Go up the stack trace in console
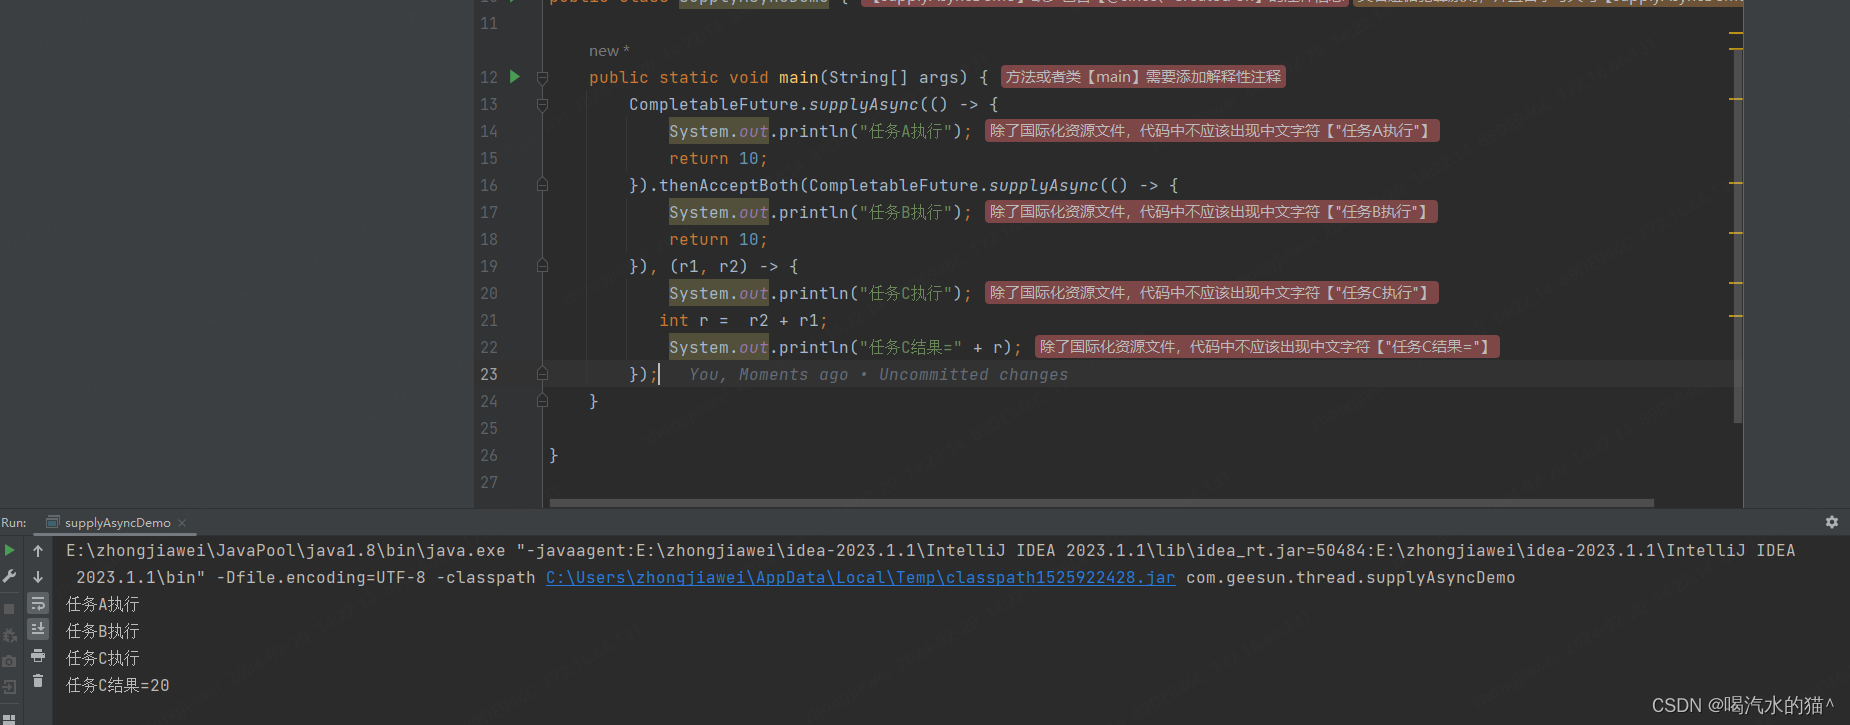The height and width of the screenshot is (725, 1850). coord(38,550)
